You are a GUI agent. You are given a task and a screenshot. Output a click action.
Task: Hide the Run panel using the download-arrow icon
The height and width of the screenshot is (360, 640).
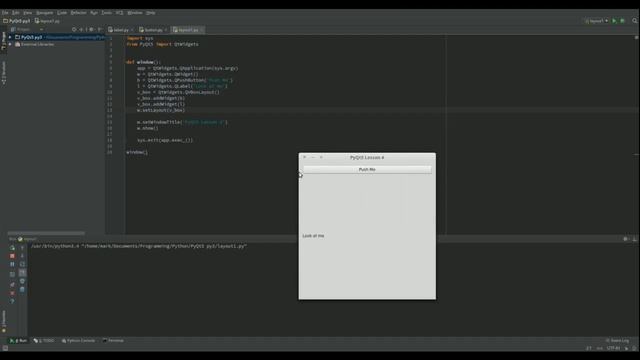tap(634, 239)
